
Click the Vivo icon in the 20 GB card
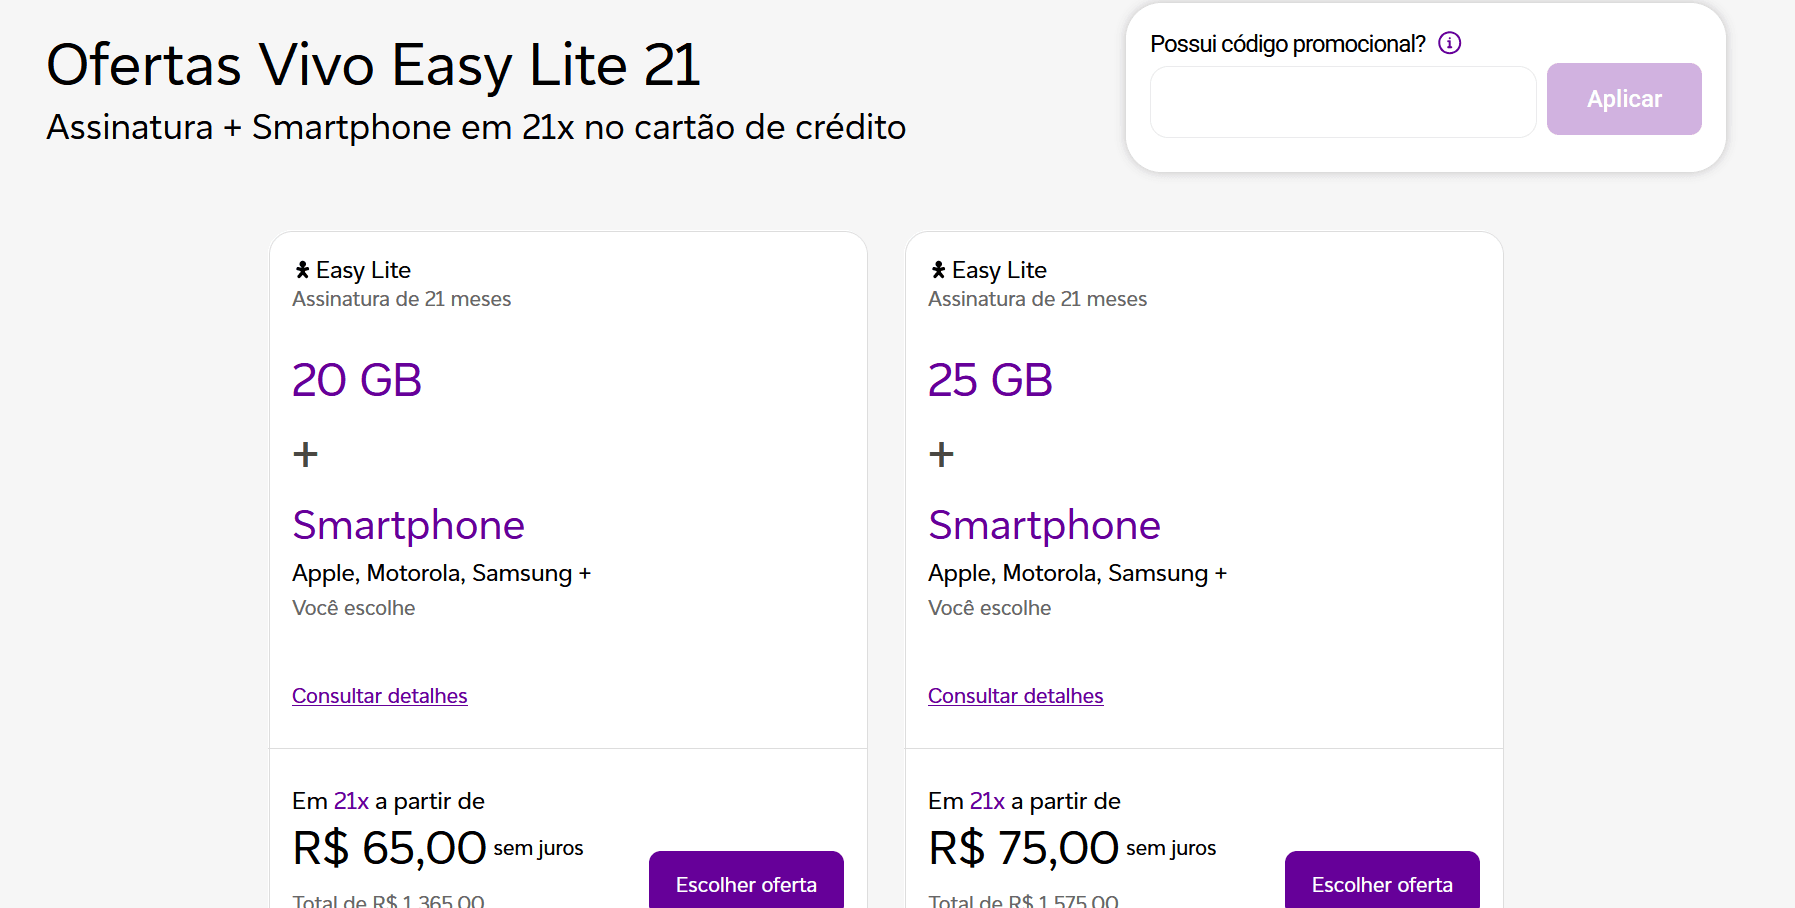pos(302,270)
